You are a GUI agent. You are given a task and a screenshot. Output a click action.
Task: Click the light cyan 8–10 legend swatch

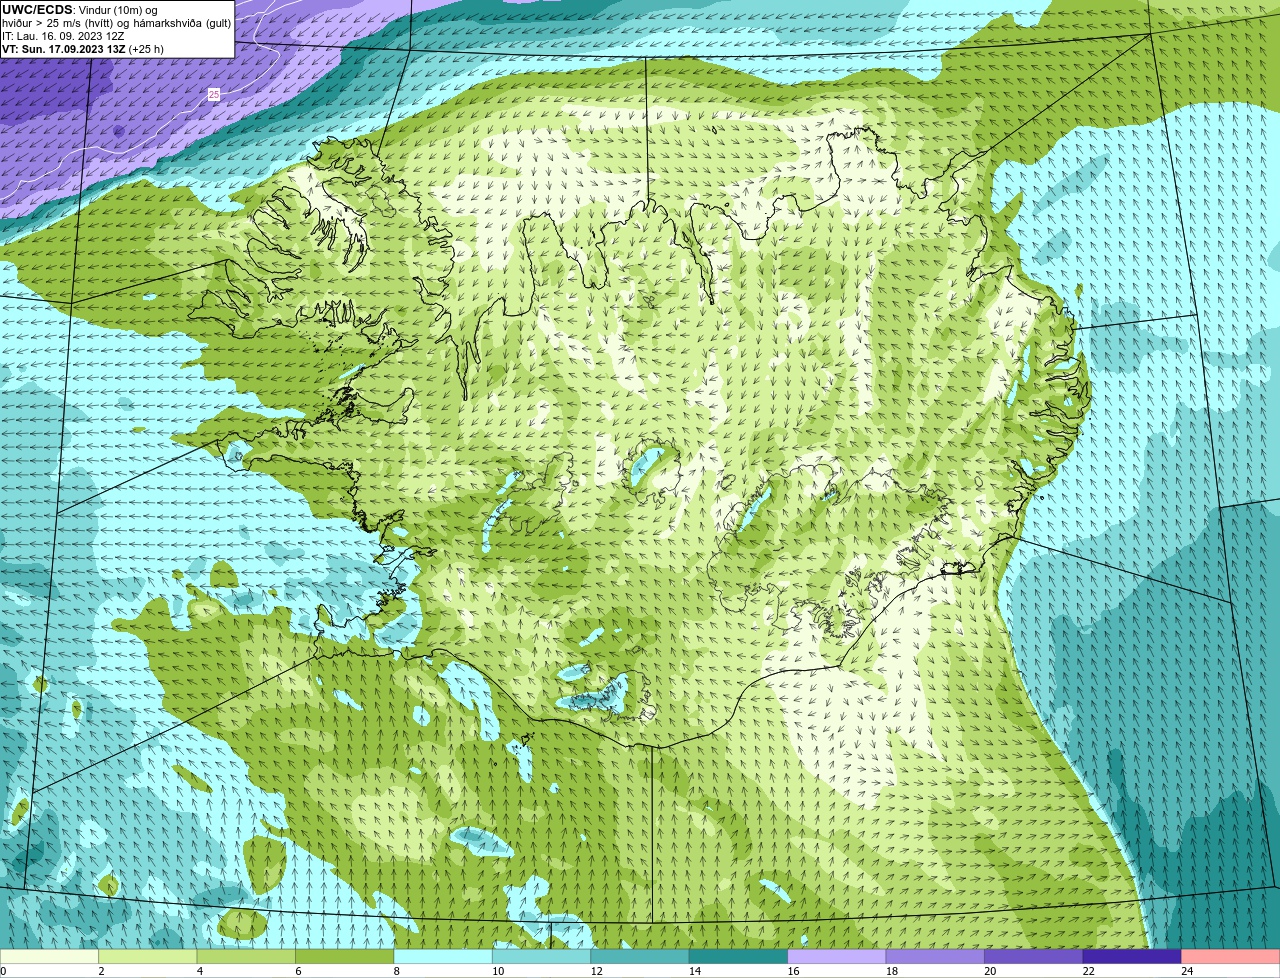444,957
